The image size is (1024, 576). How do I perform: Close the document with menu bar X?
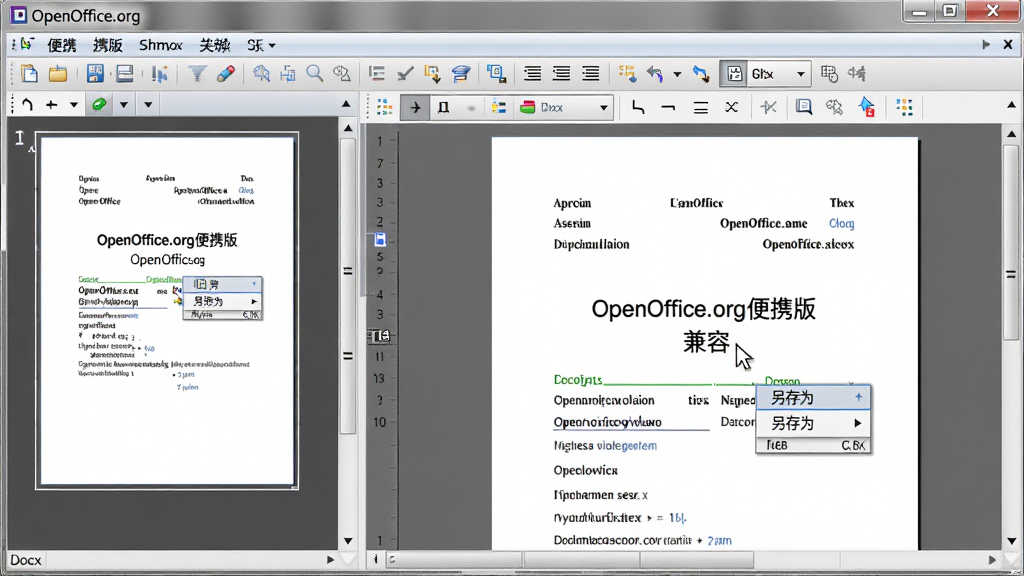1008,44
